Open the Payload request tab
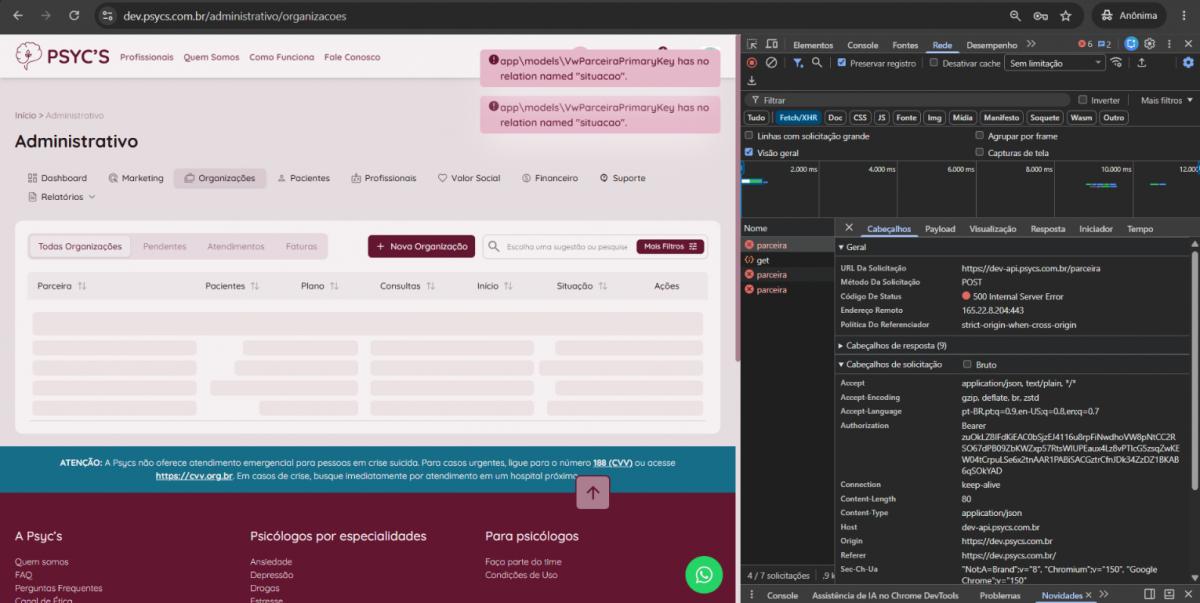The height and width of the screenshot is (603, 1200). coord(940,229)
